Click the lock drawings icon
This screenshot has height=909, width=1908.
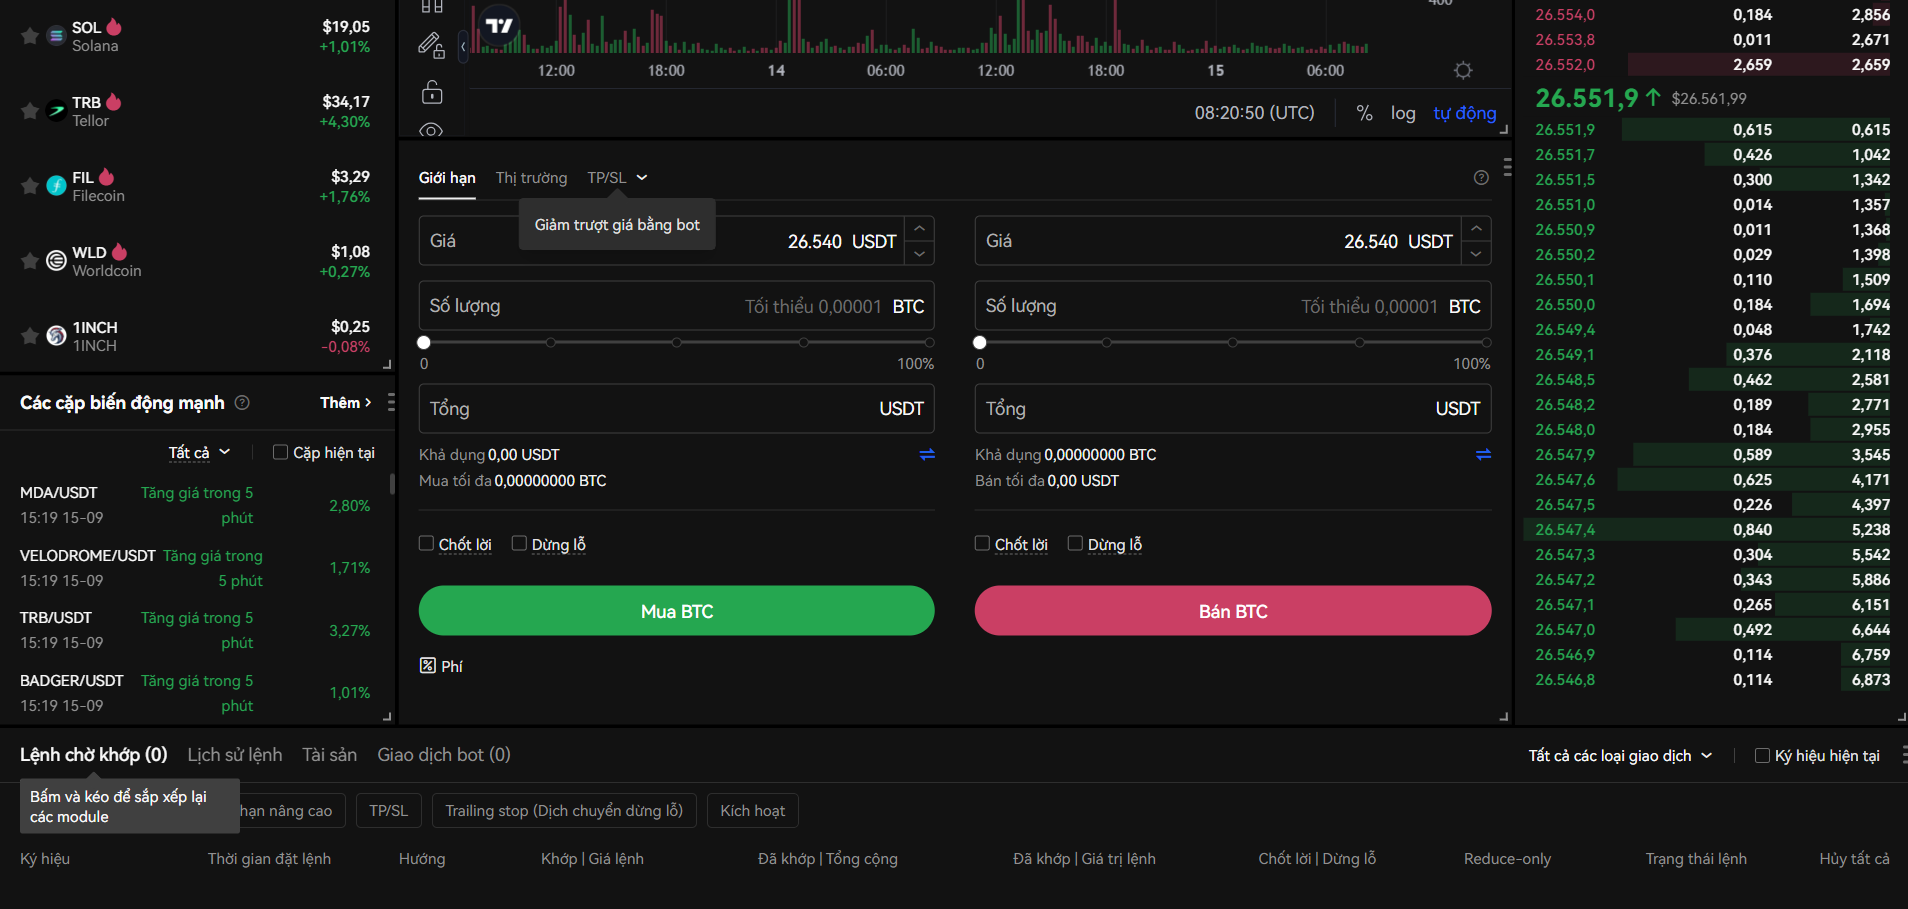click(x=432, y=92)
